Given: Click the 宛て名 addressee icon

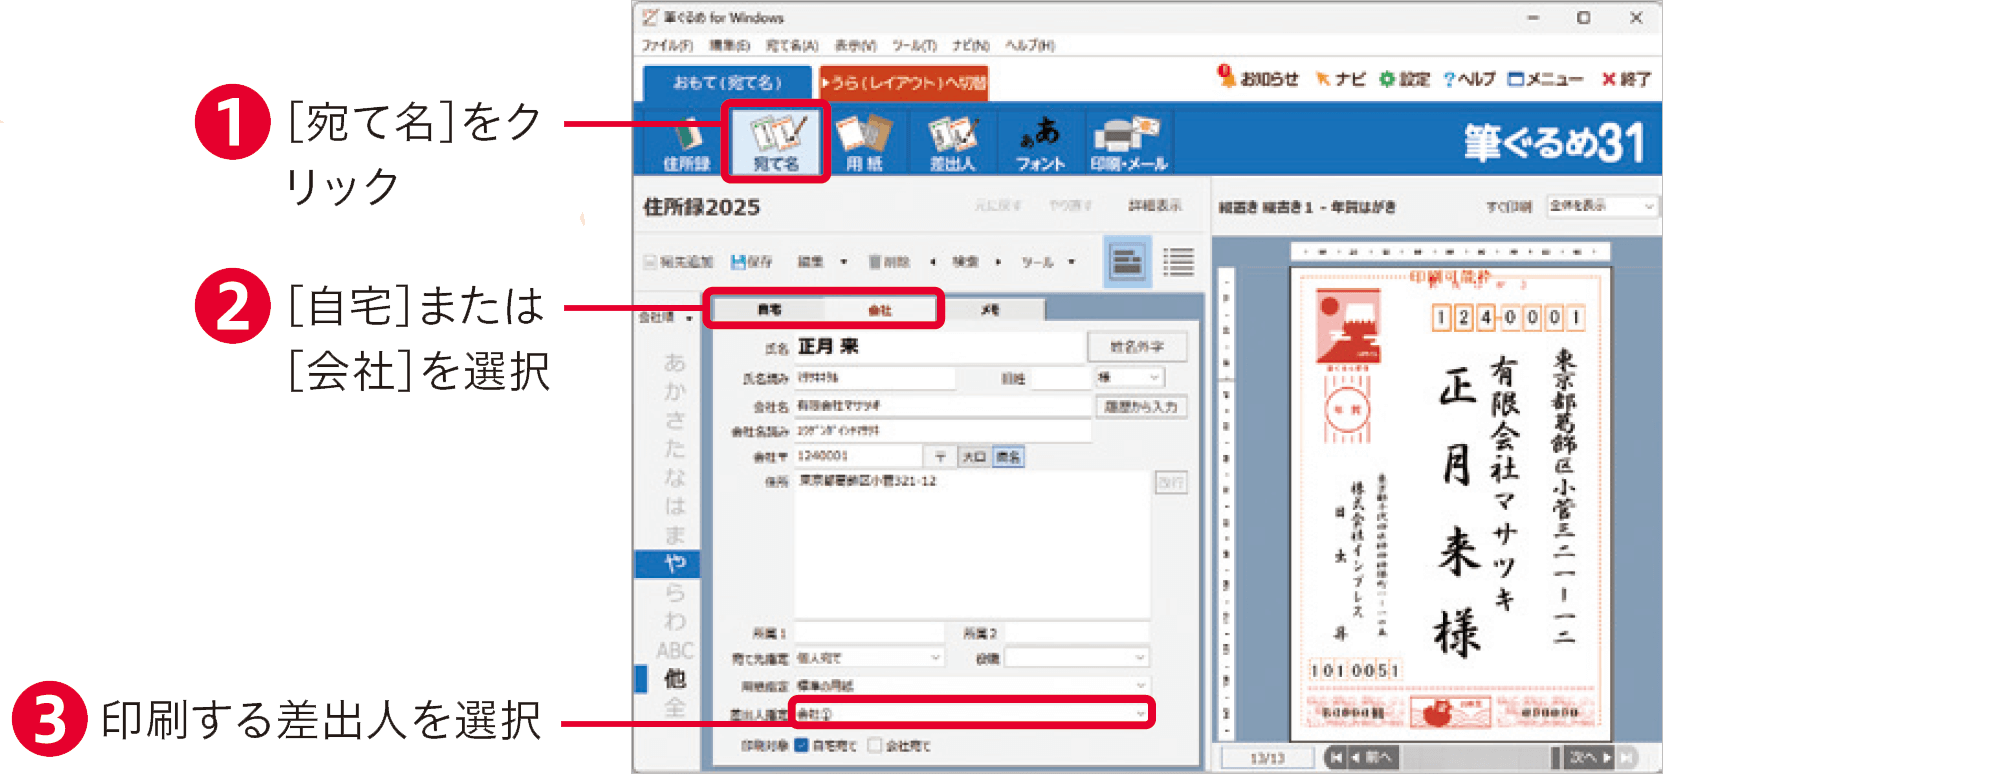Looking at the screenshot, I should coord(776,142).
